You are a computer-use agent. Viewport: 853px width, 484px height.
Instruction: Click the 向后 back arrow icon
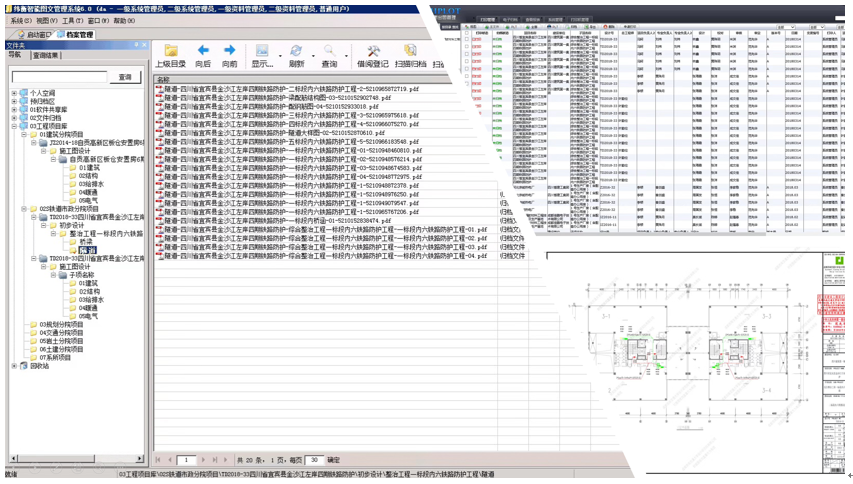coord(203,52)
